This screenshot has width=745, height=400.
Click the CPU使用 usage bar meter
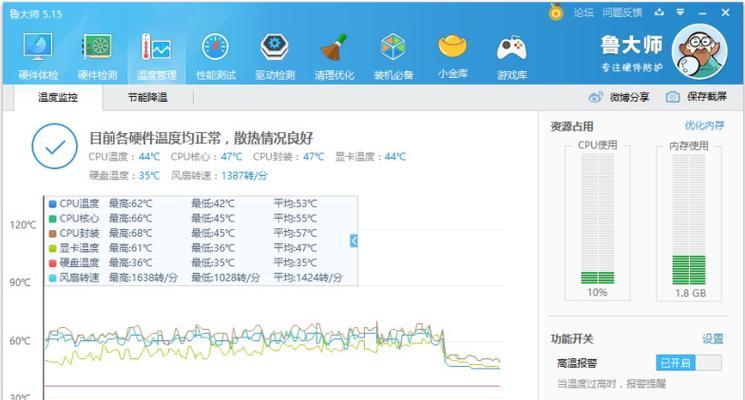597,219
